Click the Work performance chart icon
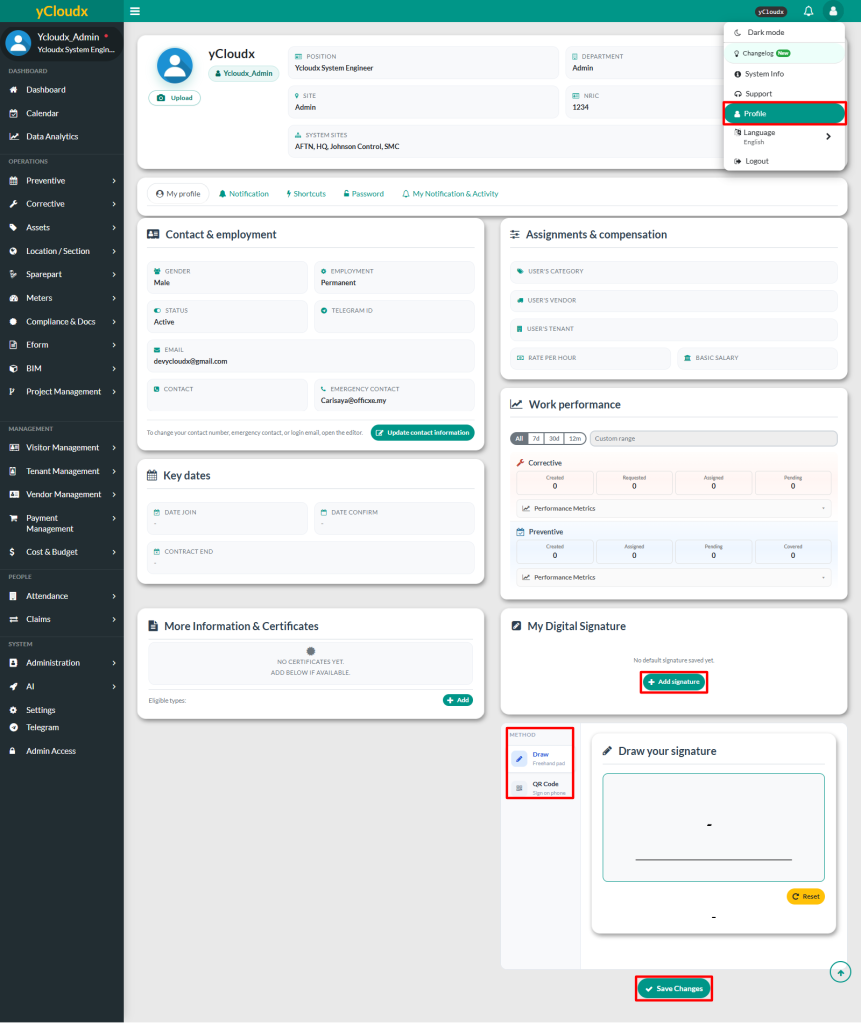The height and width of the screenshot is (1024, 861). [x=516, y=404]
